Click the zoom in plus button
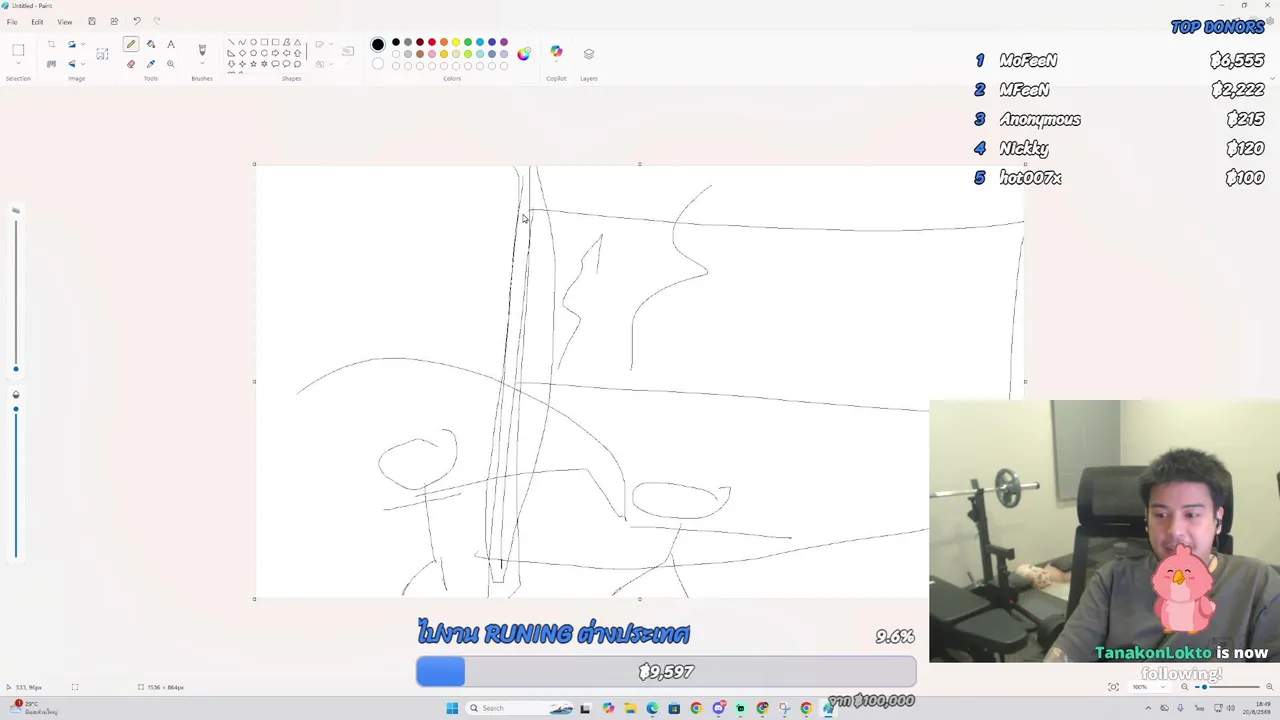 1269,687
